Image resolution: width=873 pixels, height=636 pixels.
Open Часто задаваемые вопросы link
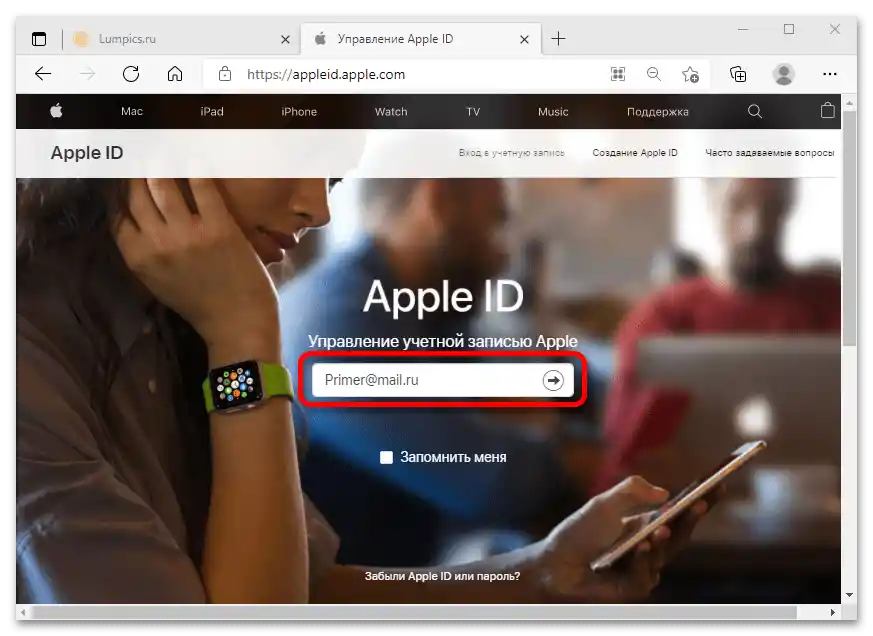(769, 153)
